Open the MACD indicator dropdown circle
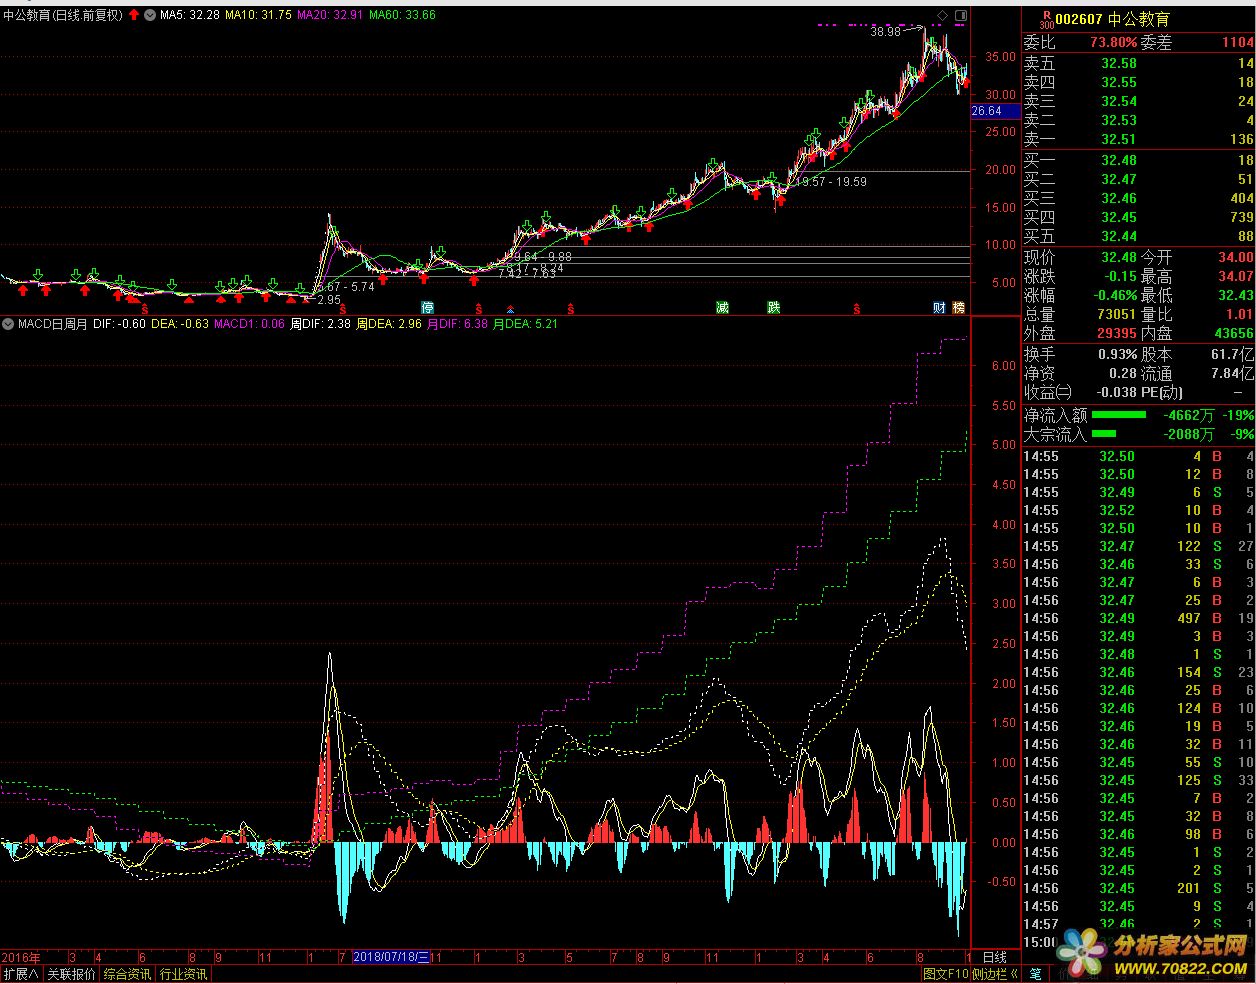 (x=9, y=324)
